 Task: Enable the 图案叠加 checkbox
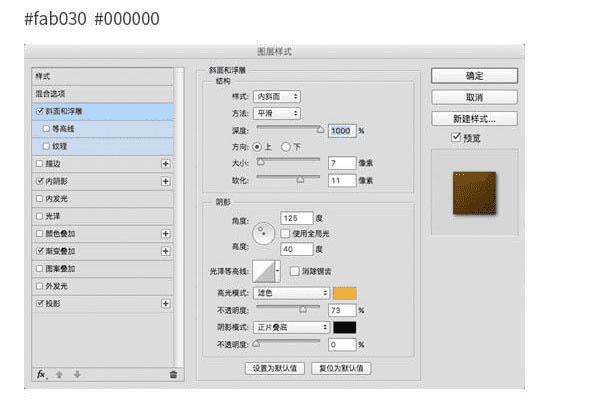39,269
